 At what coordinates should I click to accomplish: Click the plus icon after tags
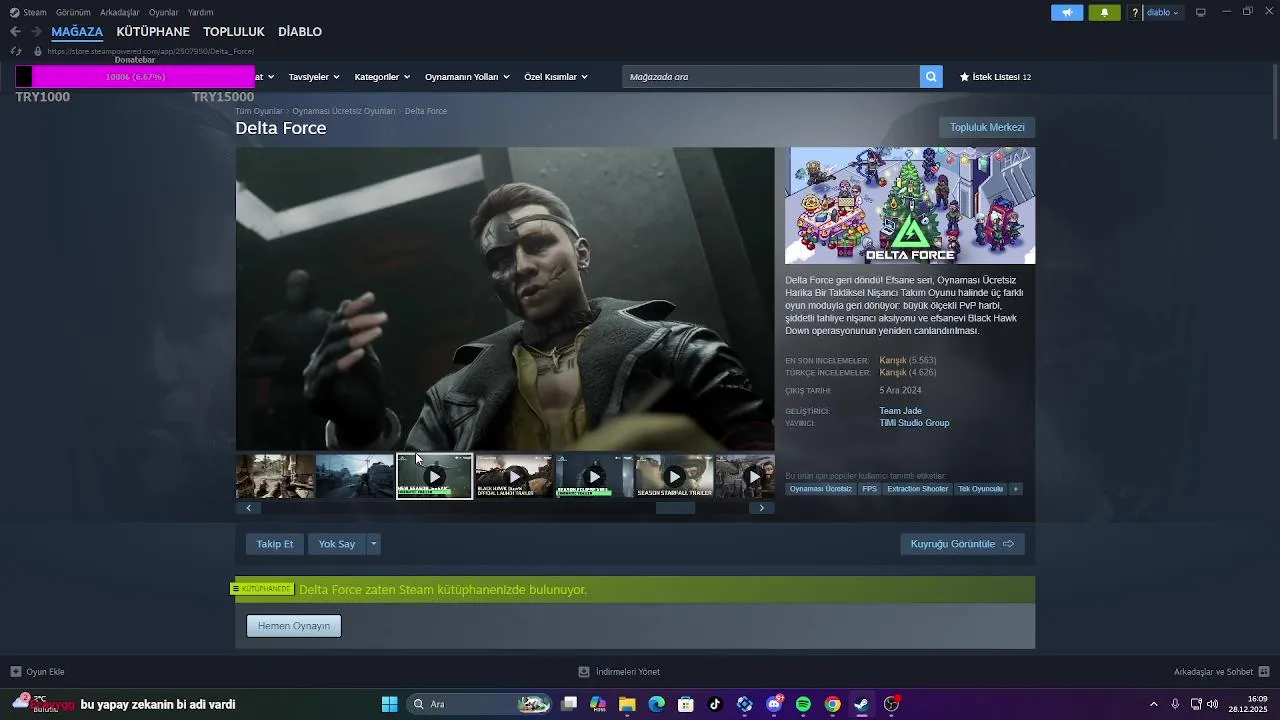pos(1015,489)
